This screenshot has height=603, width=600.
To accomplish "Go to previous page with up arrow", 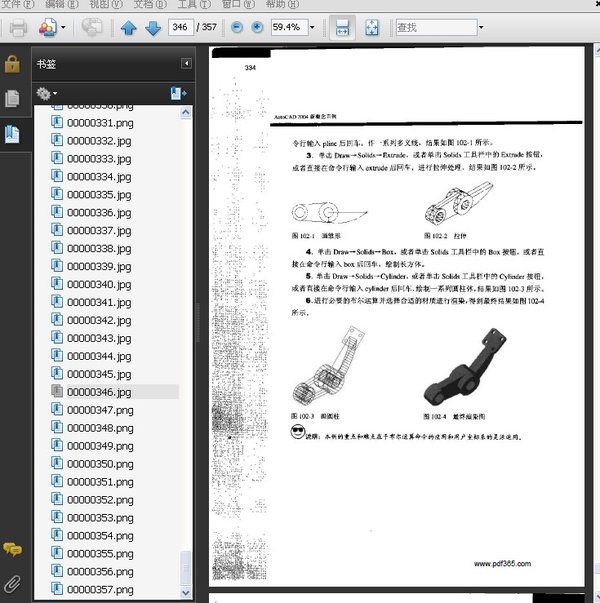I will (x=128, y=28).
